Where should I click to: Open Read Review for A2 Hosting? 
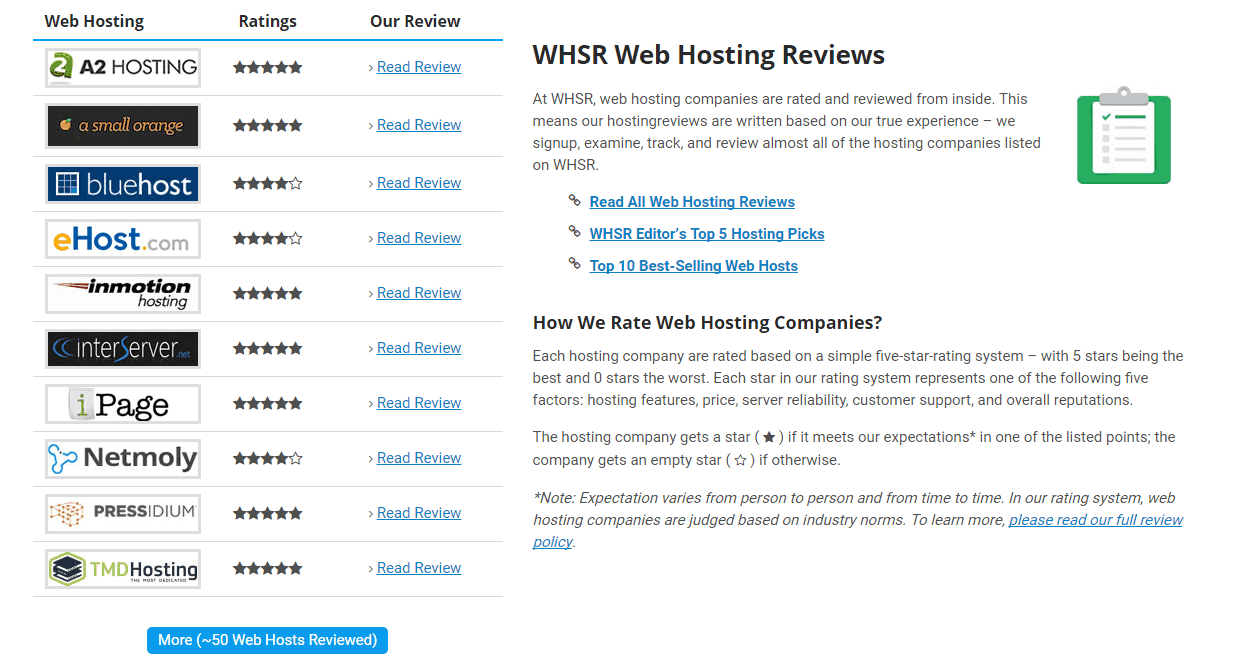coord(419,67)
